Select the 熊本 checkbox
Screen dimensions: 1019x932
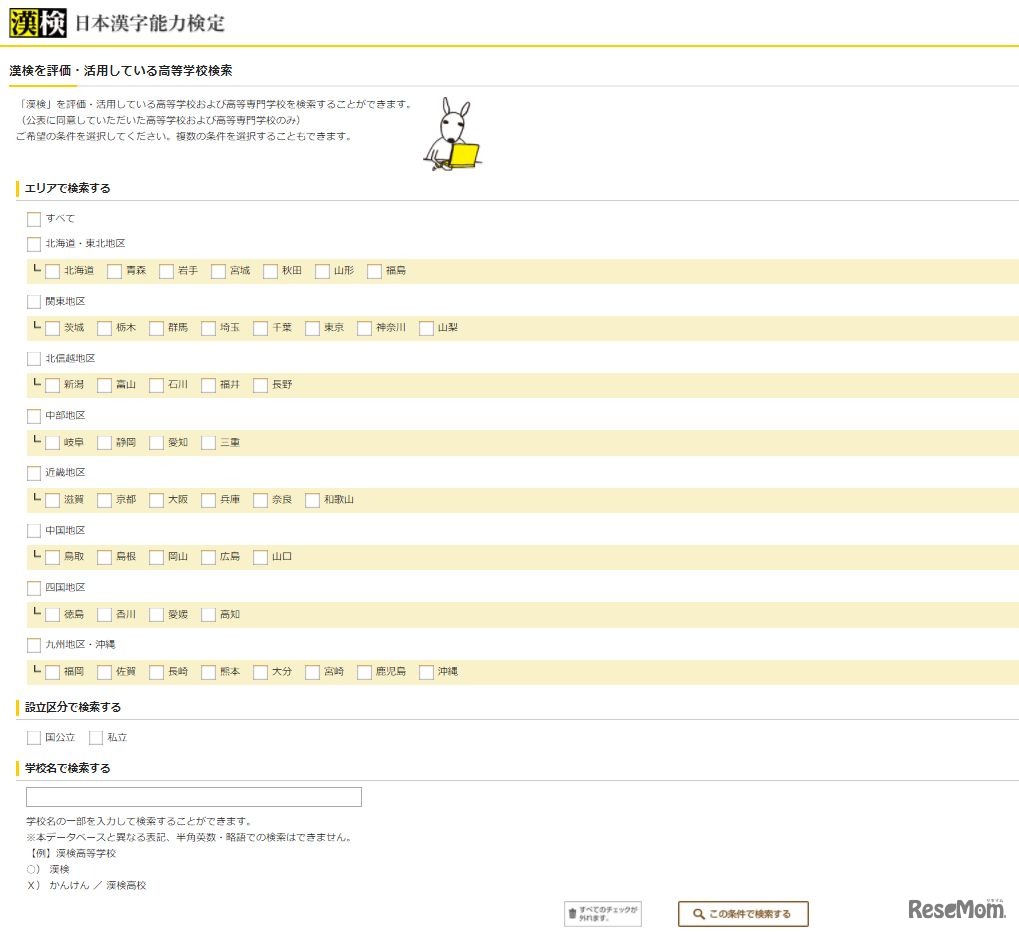click(x=209, y=672)
